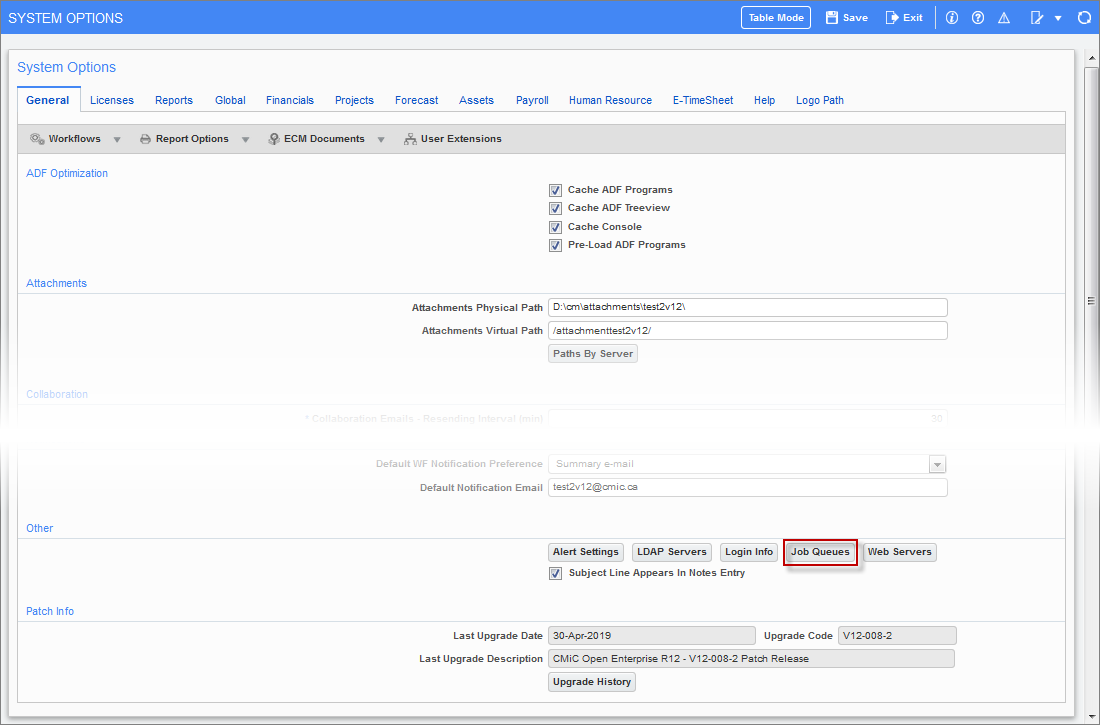Viewport: 1100px width, 725px height.
Task: Click the warning triangle icon
Action: click(x=1004, y=18)
